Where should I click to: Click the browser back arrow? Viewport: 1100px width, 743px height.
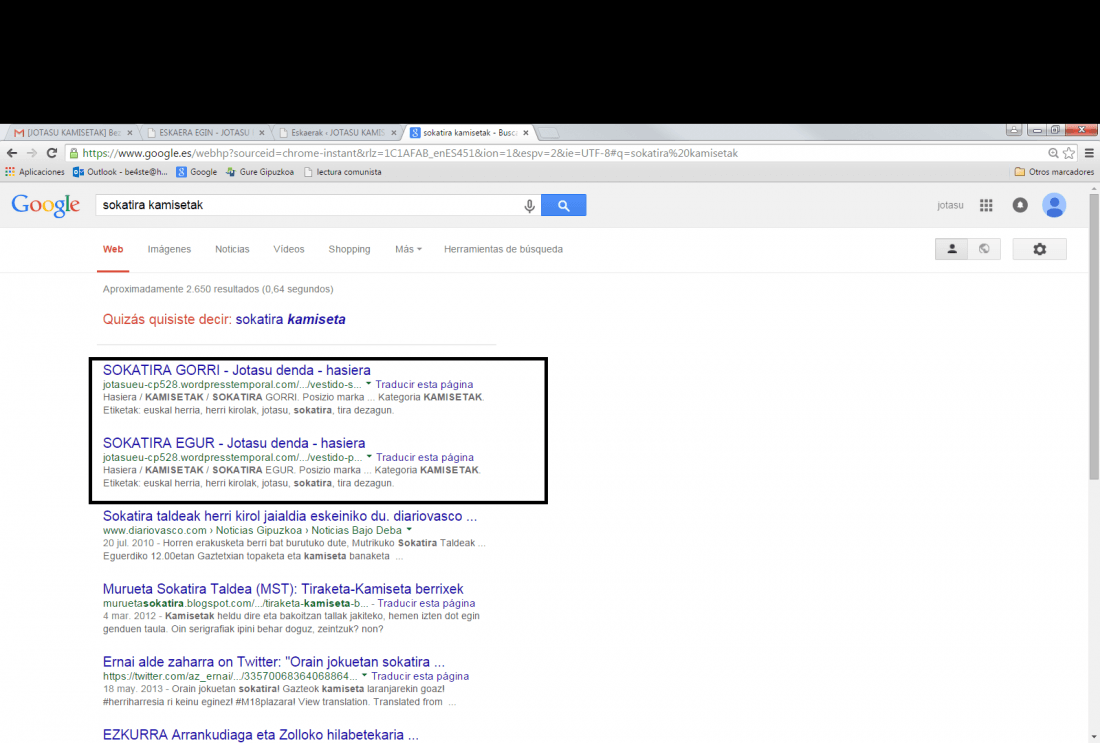pos(12,153)
